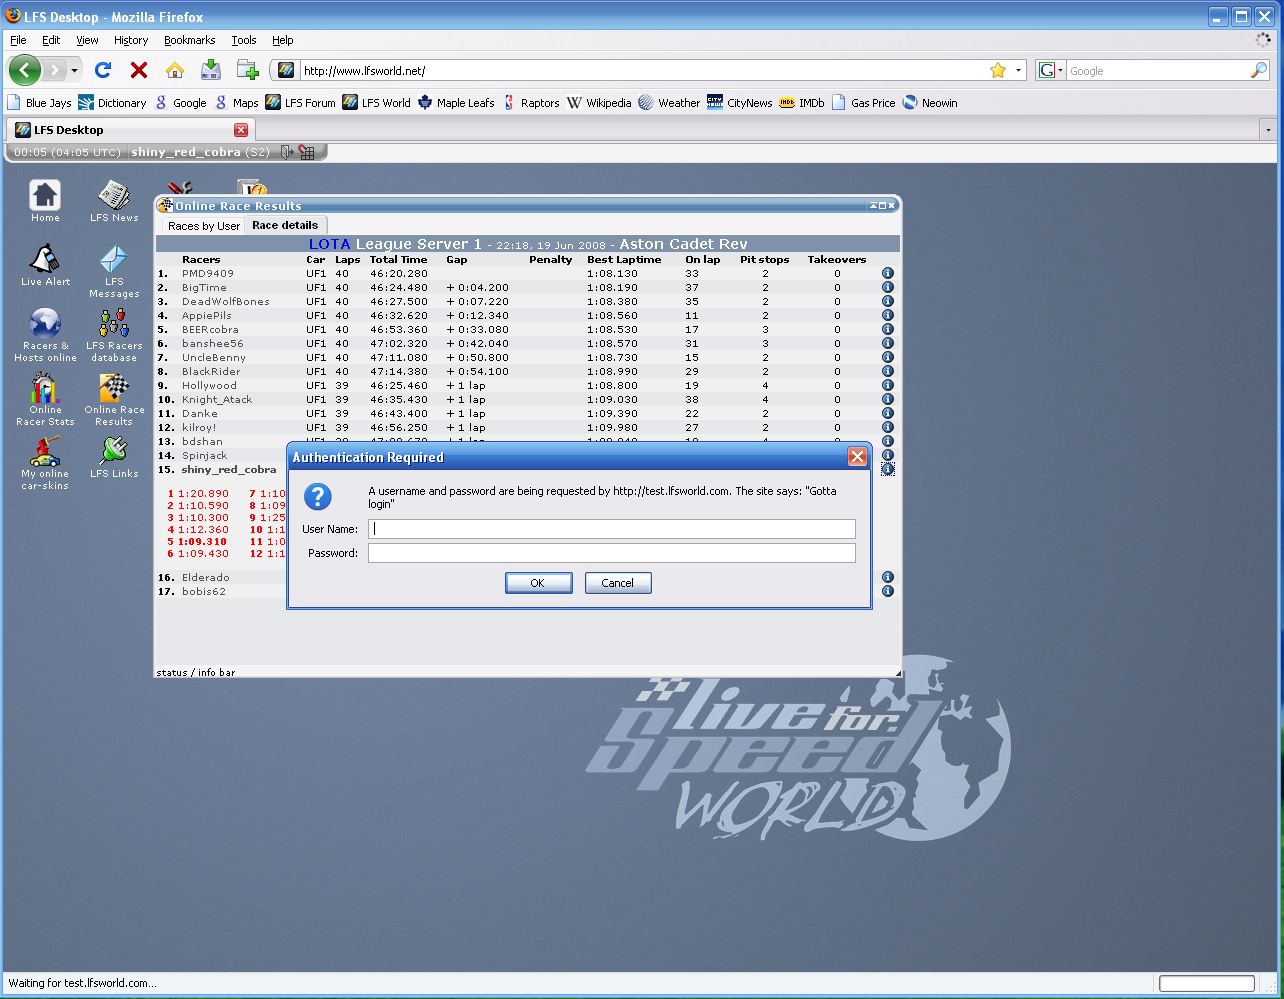The image size is (1284, 999).
Task: Reload the current page
Action: [103, 70]
